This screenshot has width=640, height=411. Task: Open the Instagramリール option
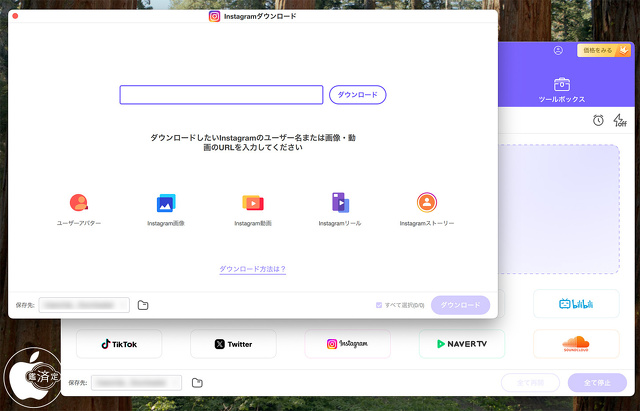pos(340,203)
